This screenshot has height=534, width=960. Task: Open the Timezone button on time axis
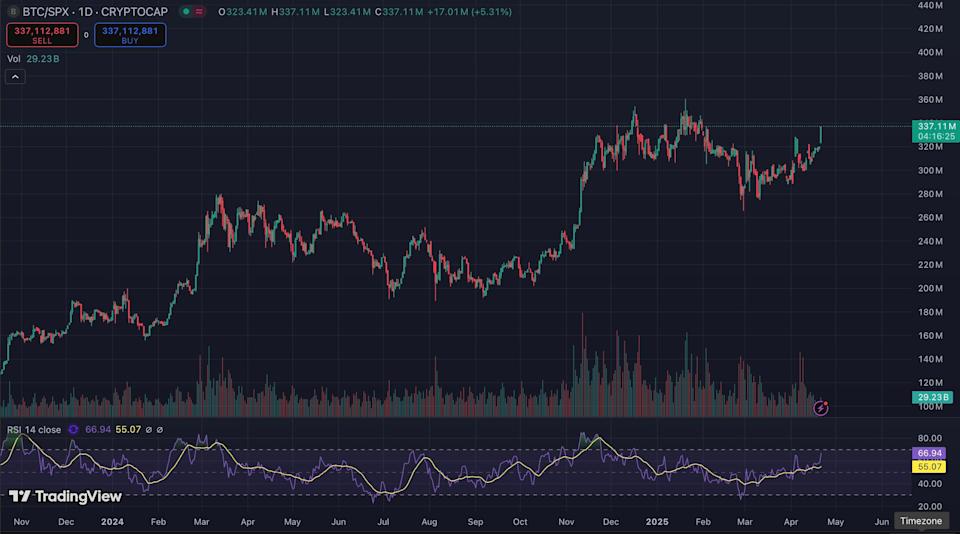pyautogui.click(x=921, y=521)
